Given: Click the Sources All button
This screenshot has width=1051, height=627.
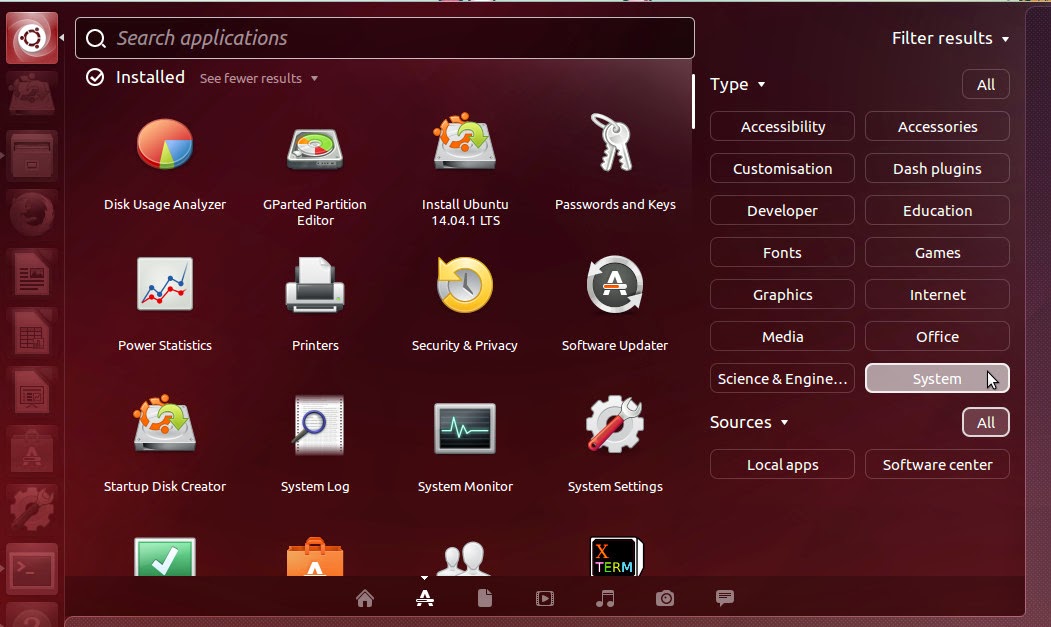Looking at the screenshot, I should pyautogui.click(x=985, y=422).
